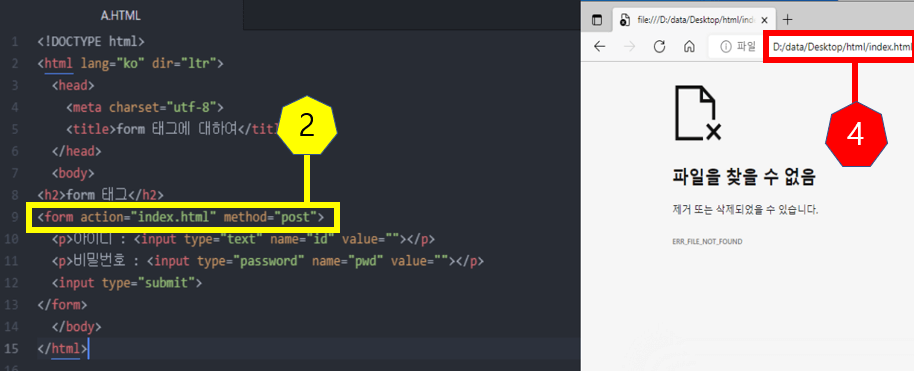Screen dimensions: 914x371
Task: Open a new browser tab with plus
Action: pyautogui.click(x=788, y=20)
